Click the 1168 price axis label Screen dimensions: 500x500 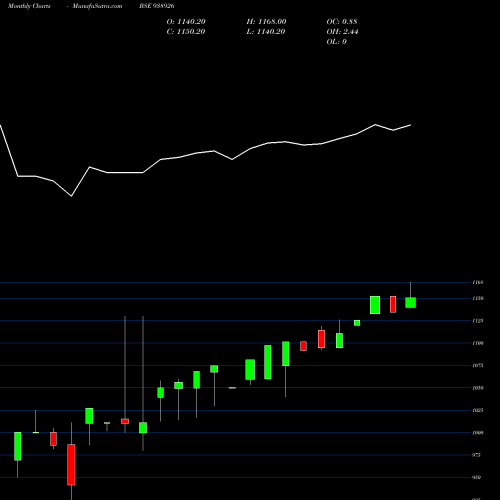tap(478, 282)
